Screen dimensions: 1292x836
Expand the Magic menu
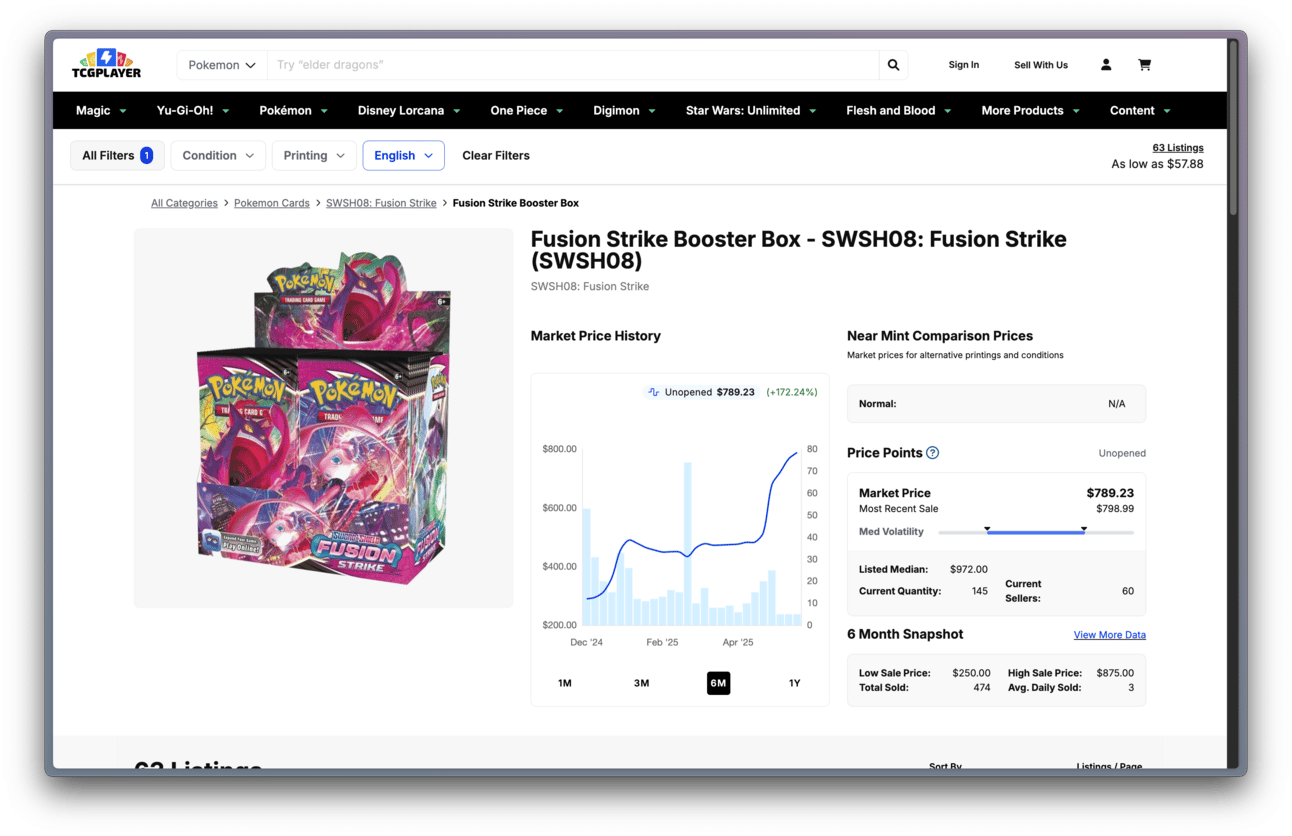tap(101, 111)
